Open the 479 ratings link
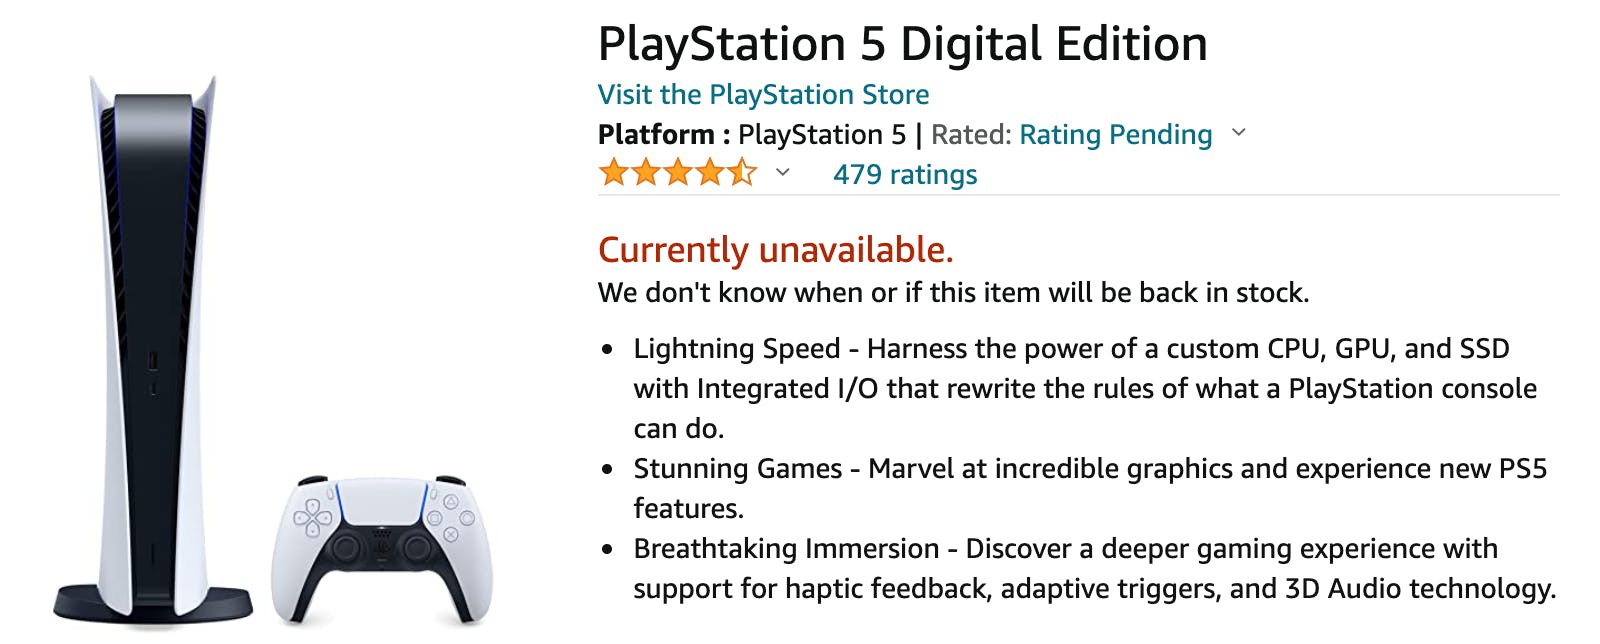Image resolution: width=1600 pixels, height=644 pixels. coord(905,175)
